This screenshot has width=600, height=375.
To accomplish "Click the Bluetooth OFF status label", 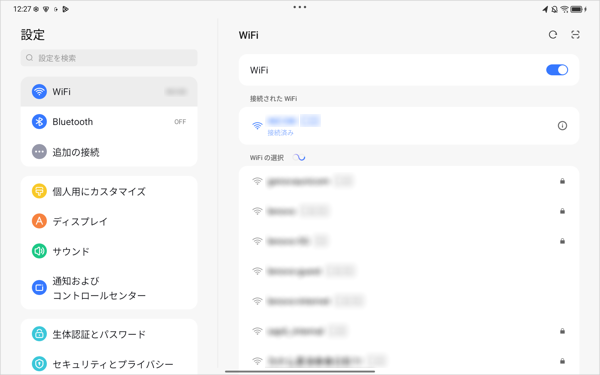I will pyautogui.click(x=180, y=122).
